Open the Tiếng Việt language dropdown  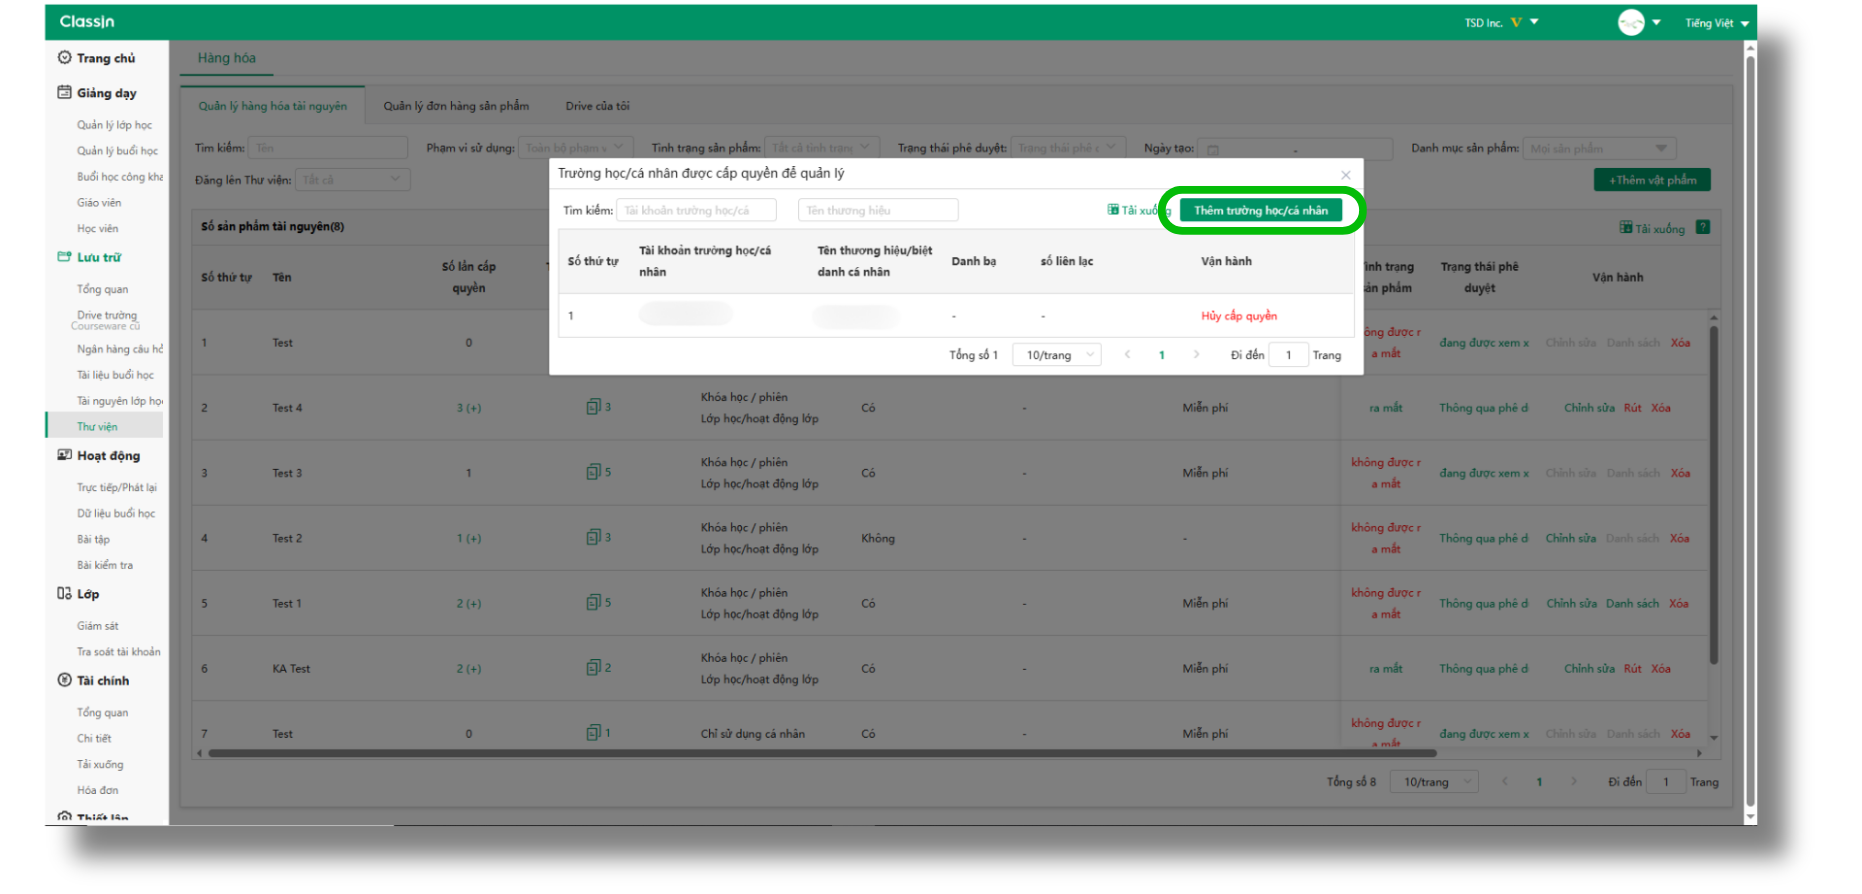[x=1716, y=23]
